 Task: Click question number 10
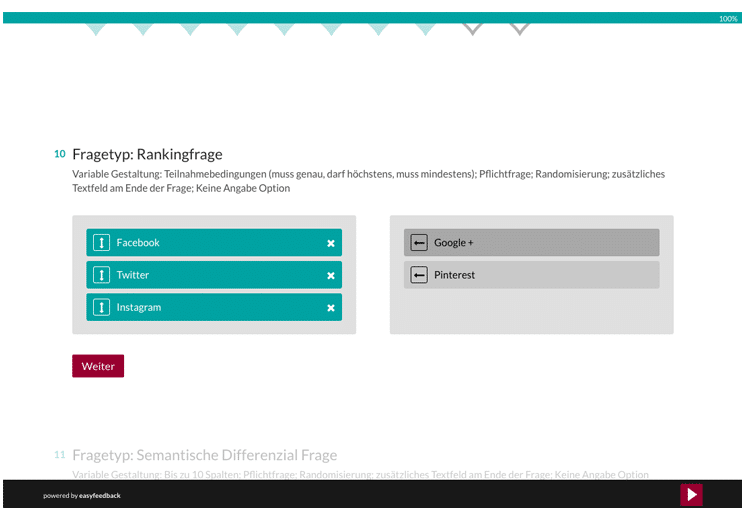click(59, 154)
